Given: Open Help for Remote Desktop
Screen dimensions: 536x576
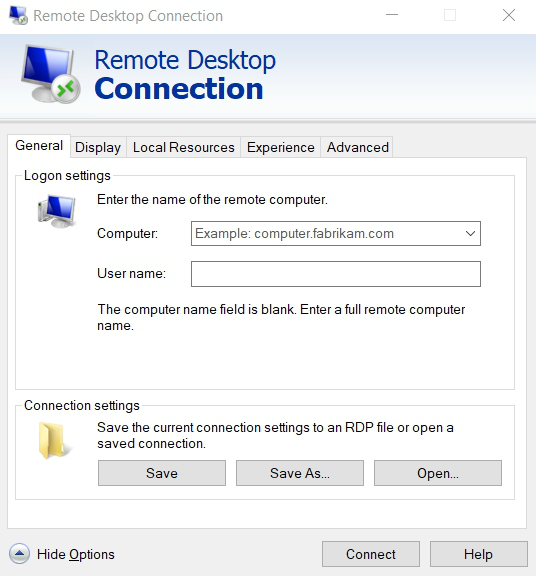Looking at the screenshot, I should click(x=479, y=554).
